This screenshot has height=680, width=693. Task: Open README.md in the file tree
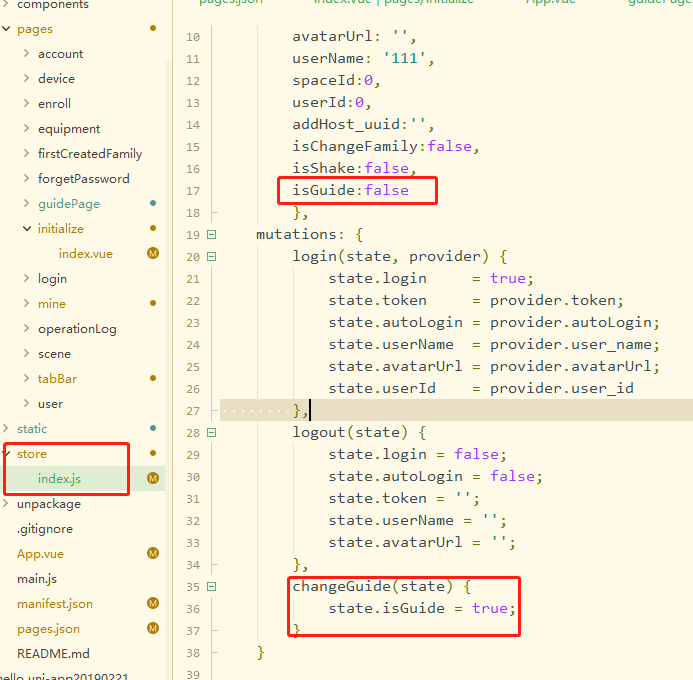pyautogui.click(x=53, y=653)
